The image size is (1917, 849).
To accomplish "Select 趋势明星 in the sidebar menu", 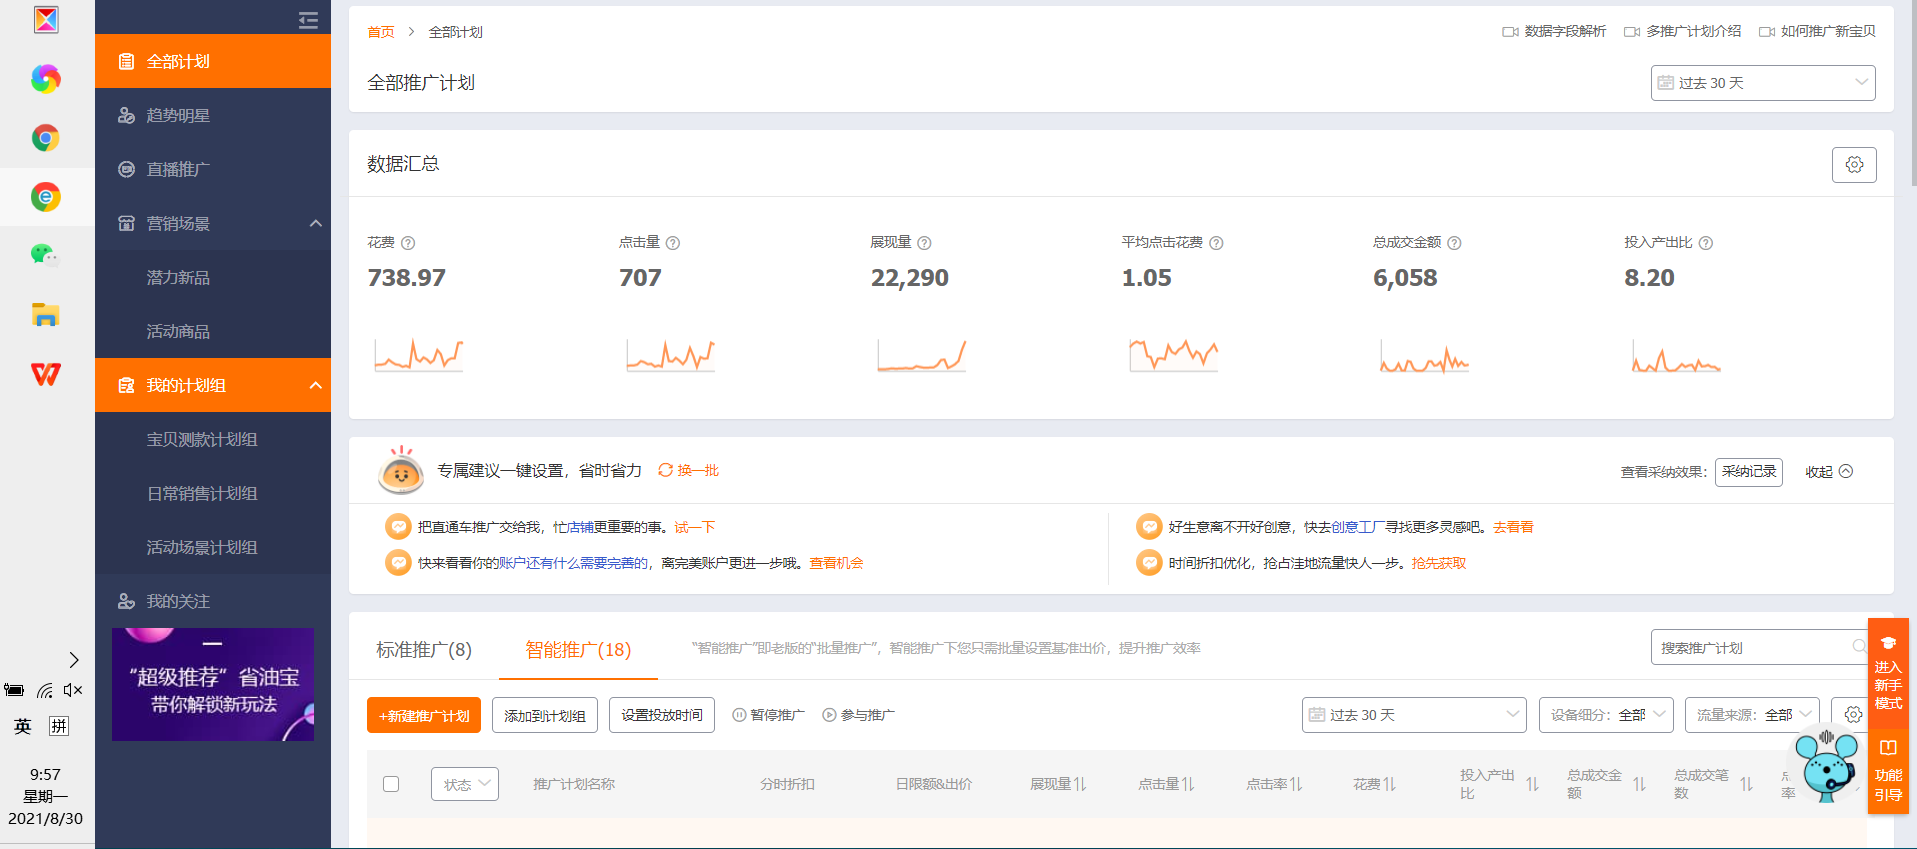I will (178, 116).
